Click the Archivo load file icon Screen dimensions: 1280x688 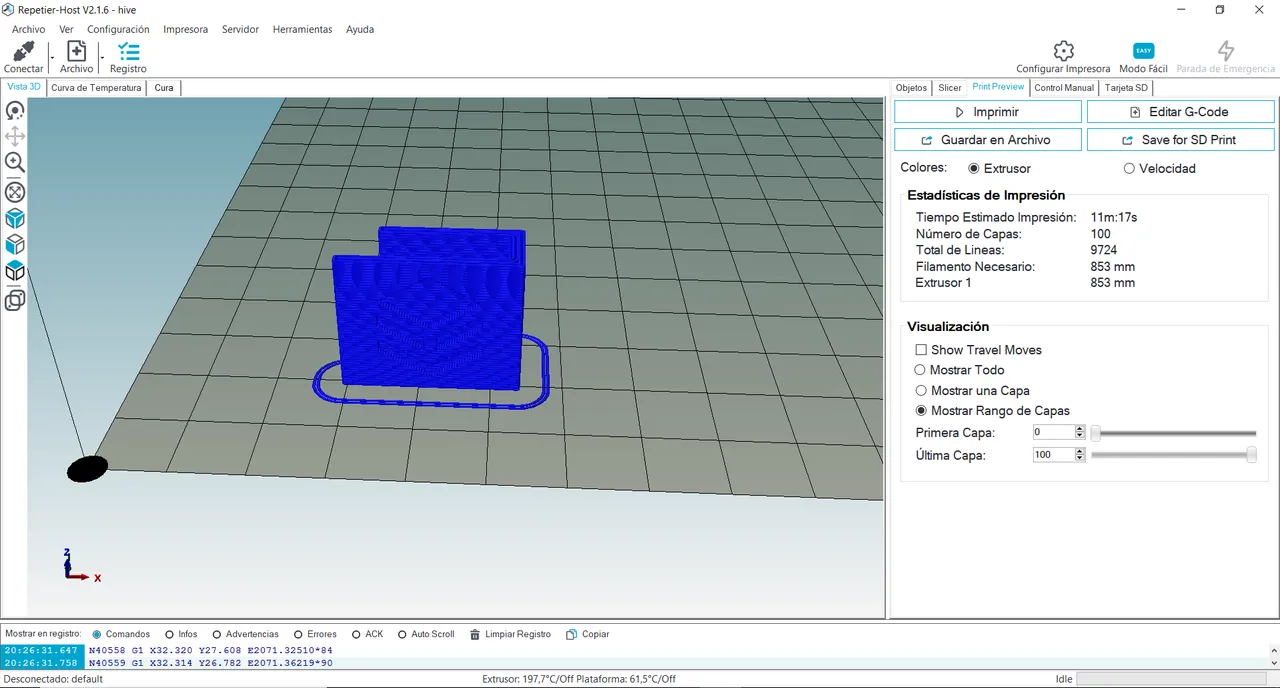(76, 51)
